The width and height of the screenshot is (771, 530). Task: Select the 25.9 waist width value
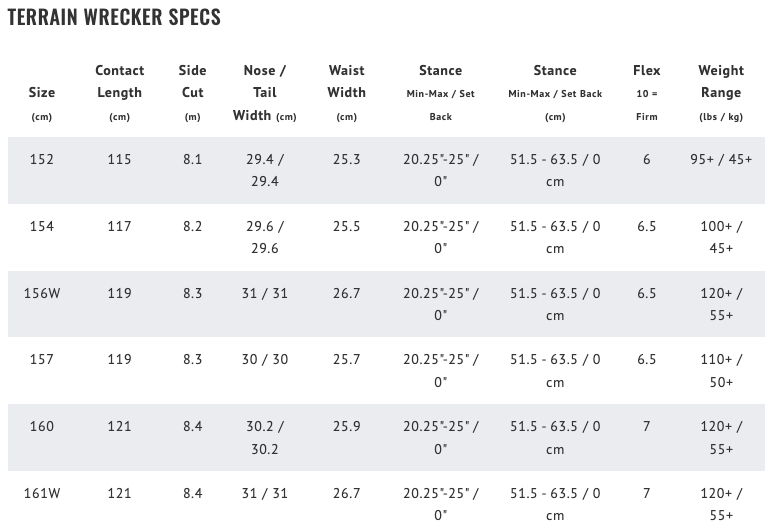coord(346,426)
